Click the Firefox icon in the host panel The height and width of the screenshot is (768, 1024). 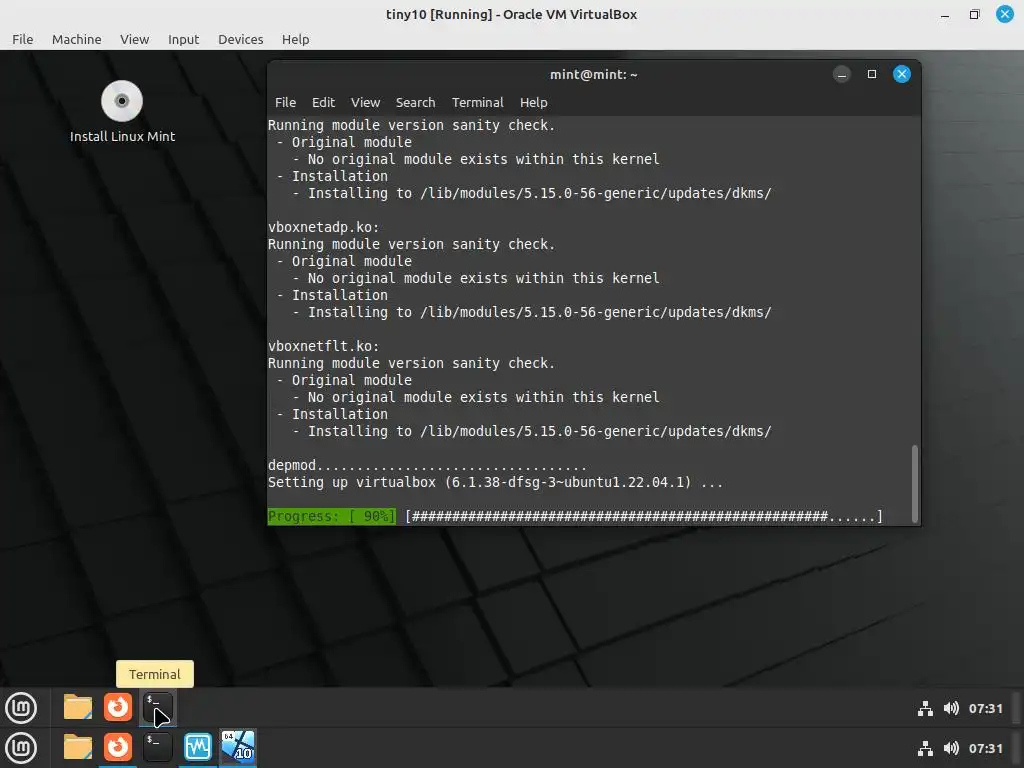[118, 748]
